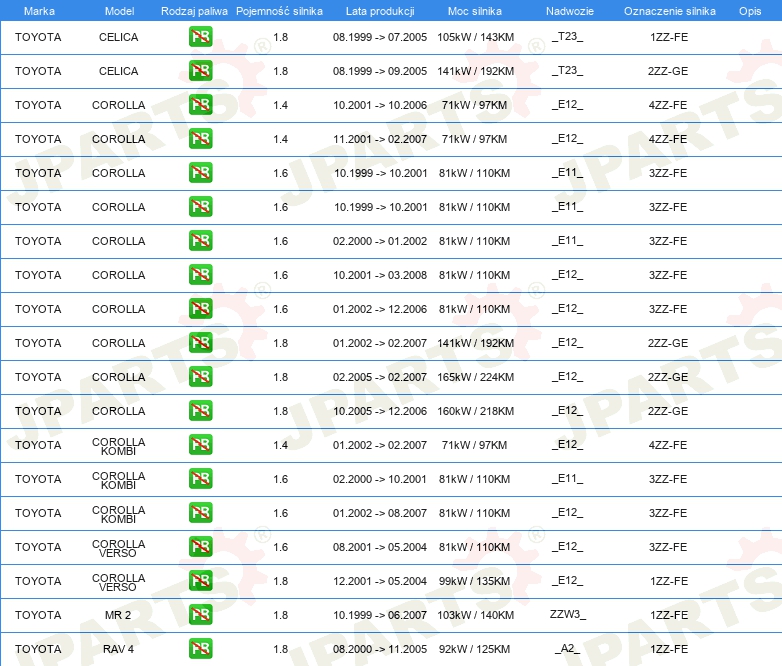Click the date range 02.2000 -> 10.2001
This screenshot has height=666, width=782.
[x=380, y=479]
